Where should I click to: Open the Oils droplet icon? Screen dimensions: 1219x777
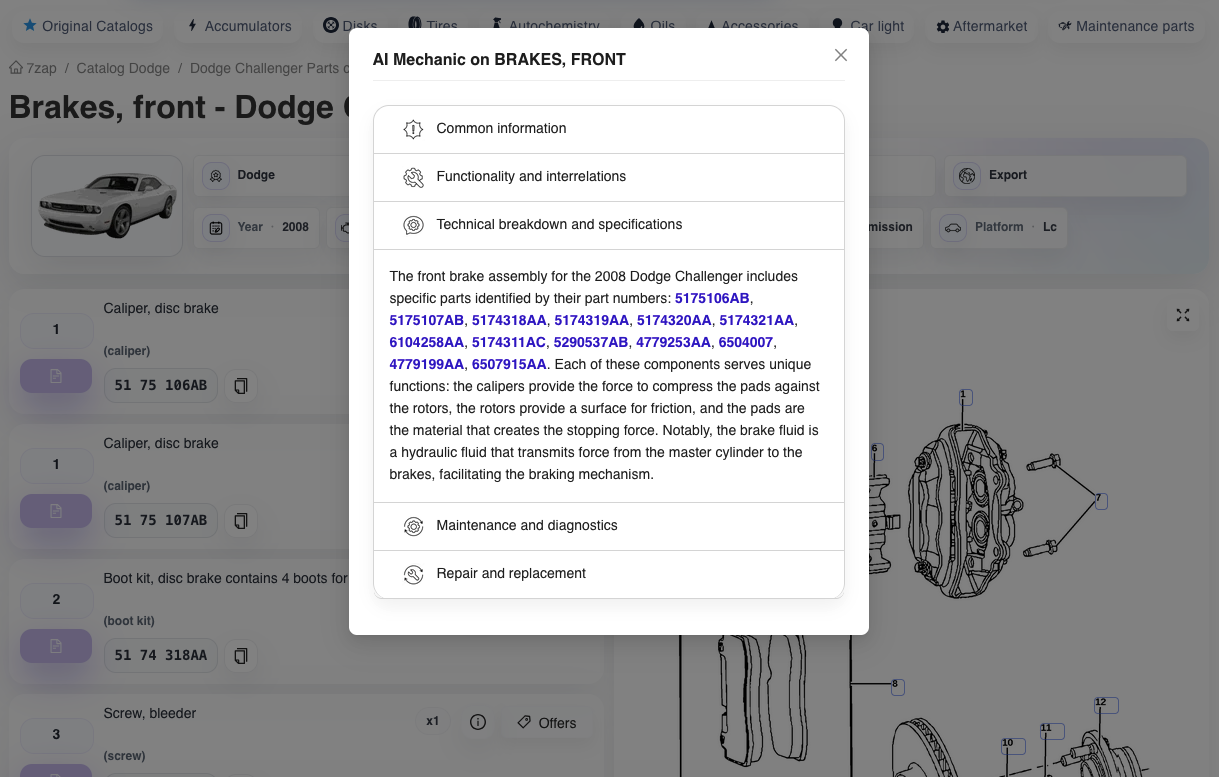tap(639, 26)
